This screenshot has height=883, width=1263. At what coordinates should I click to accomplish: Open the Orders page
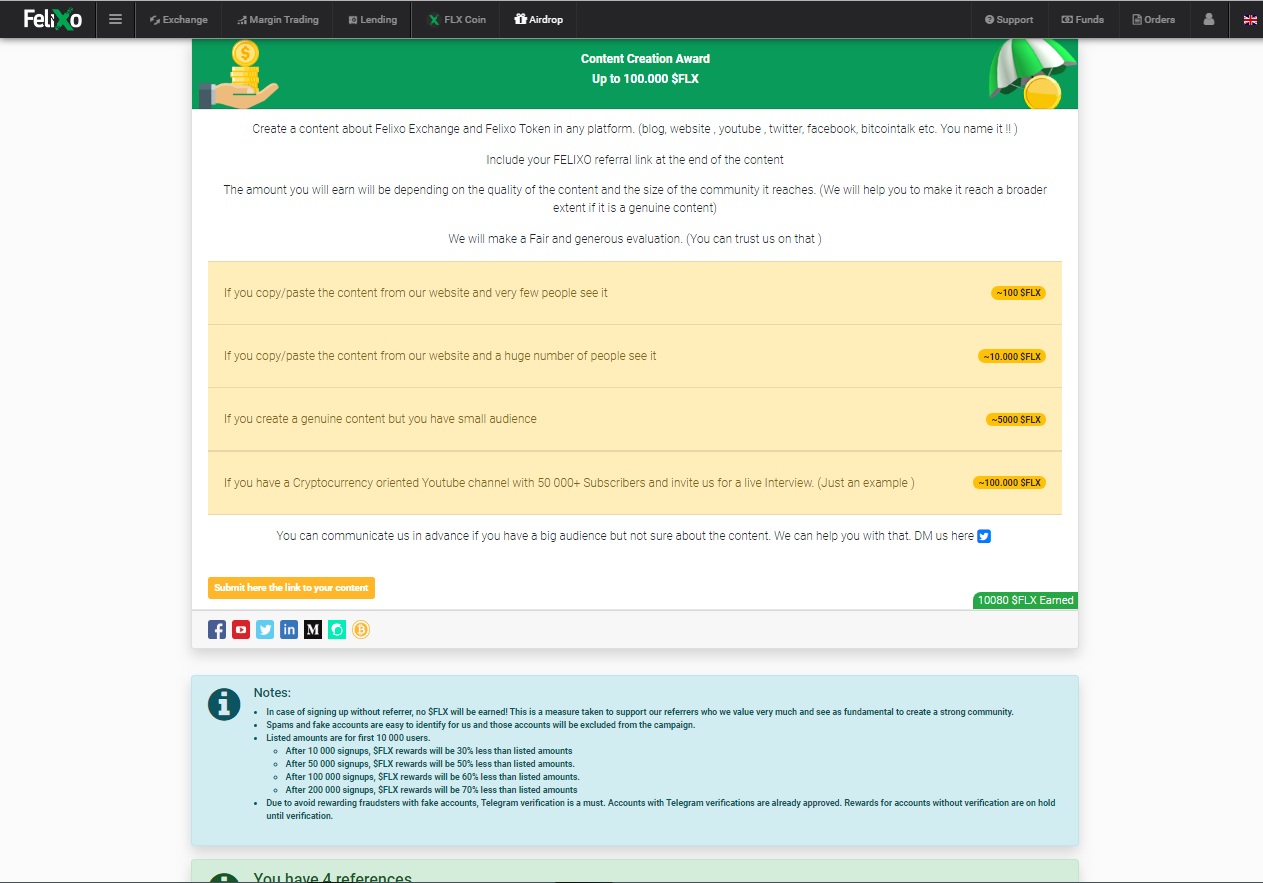1153,19
